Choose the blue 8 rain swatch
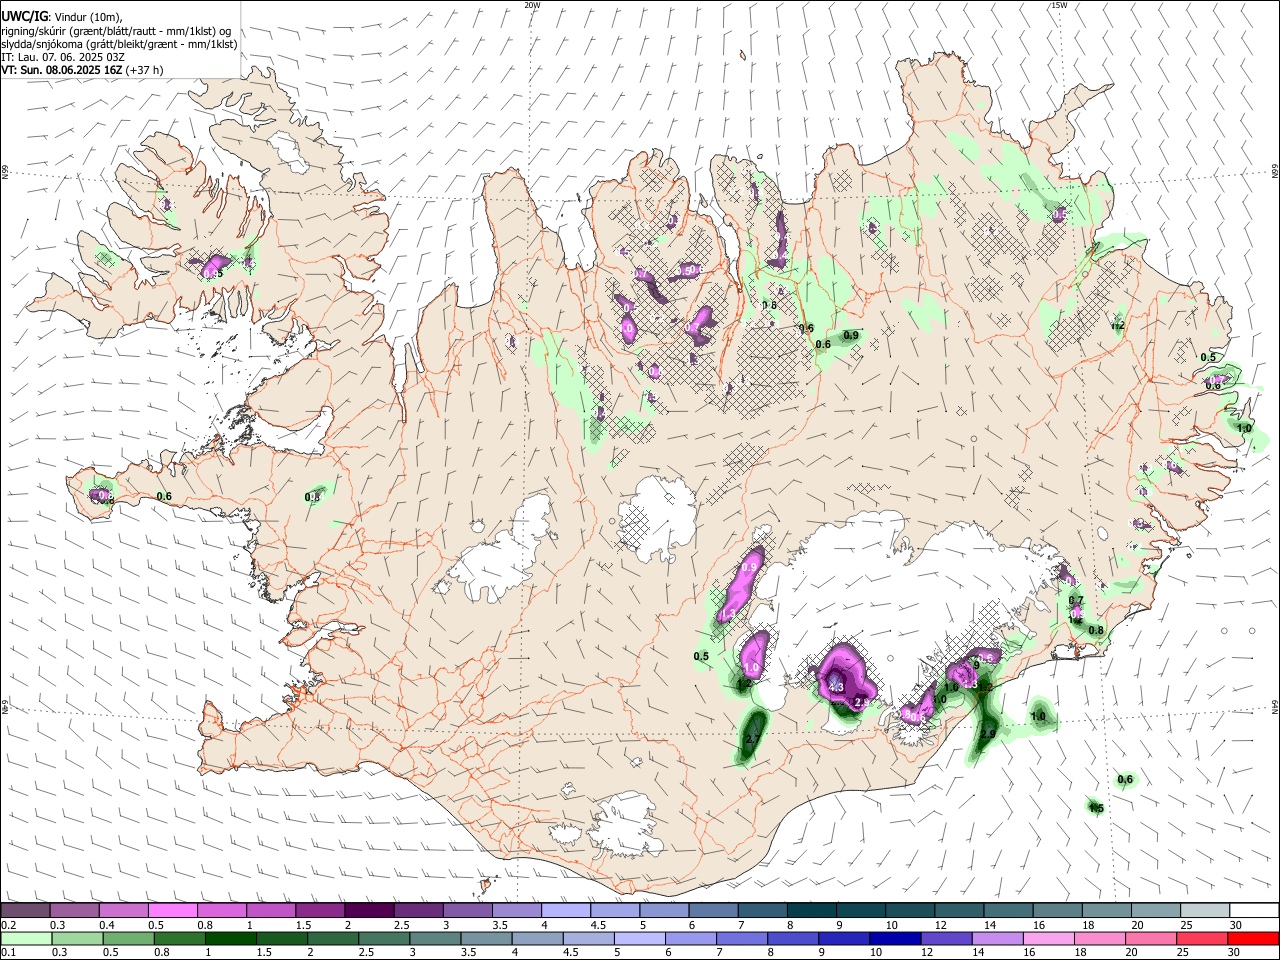The width and height of the screenshot is (1280, 960). (792, 938)
